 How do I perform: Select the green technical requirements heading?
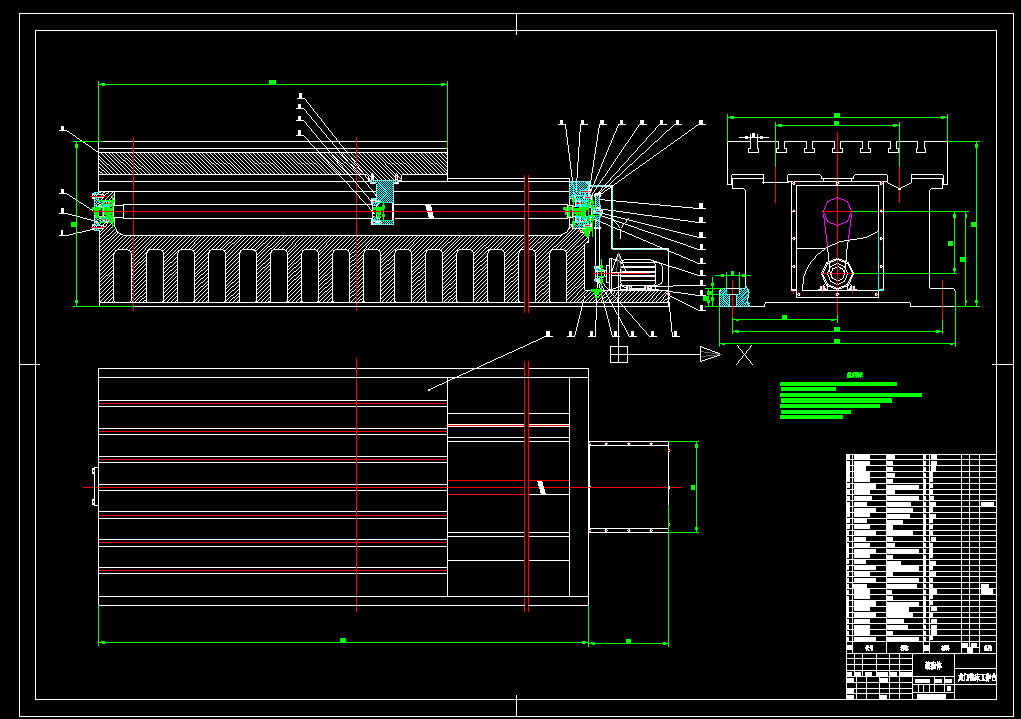[854, 374]
